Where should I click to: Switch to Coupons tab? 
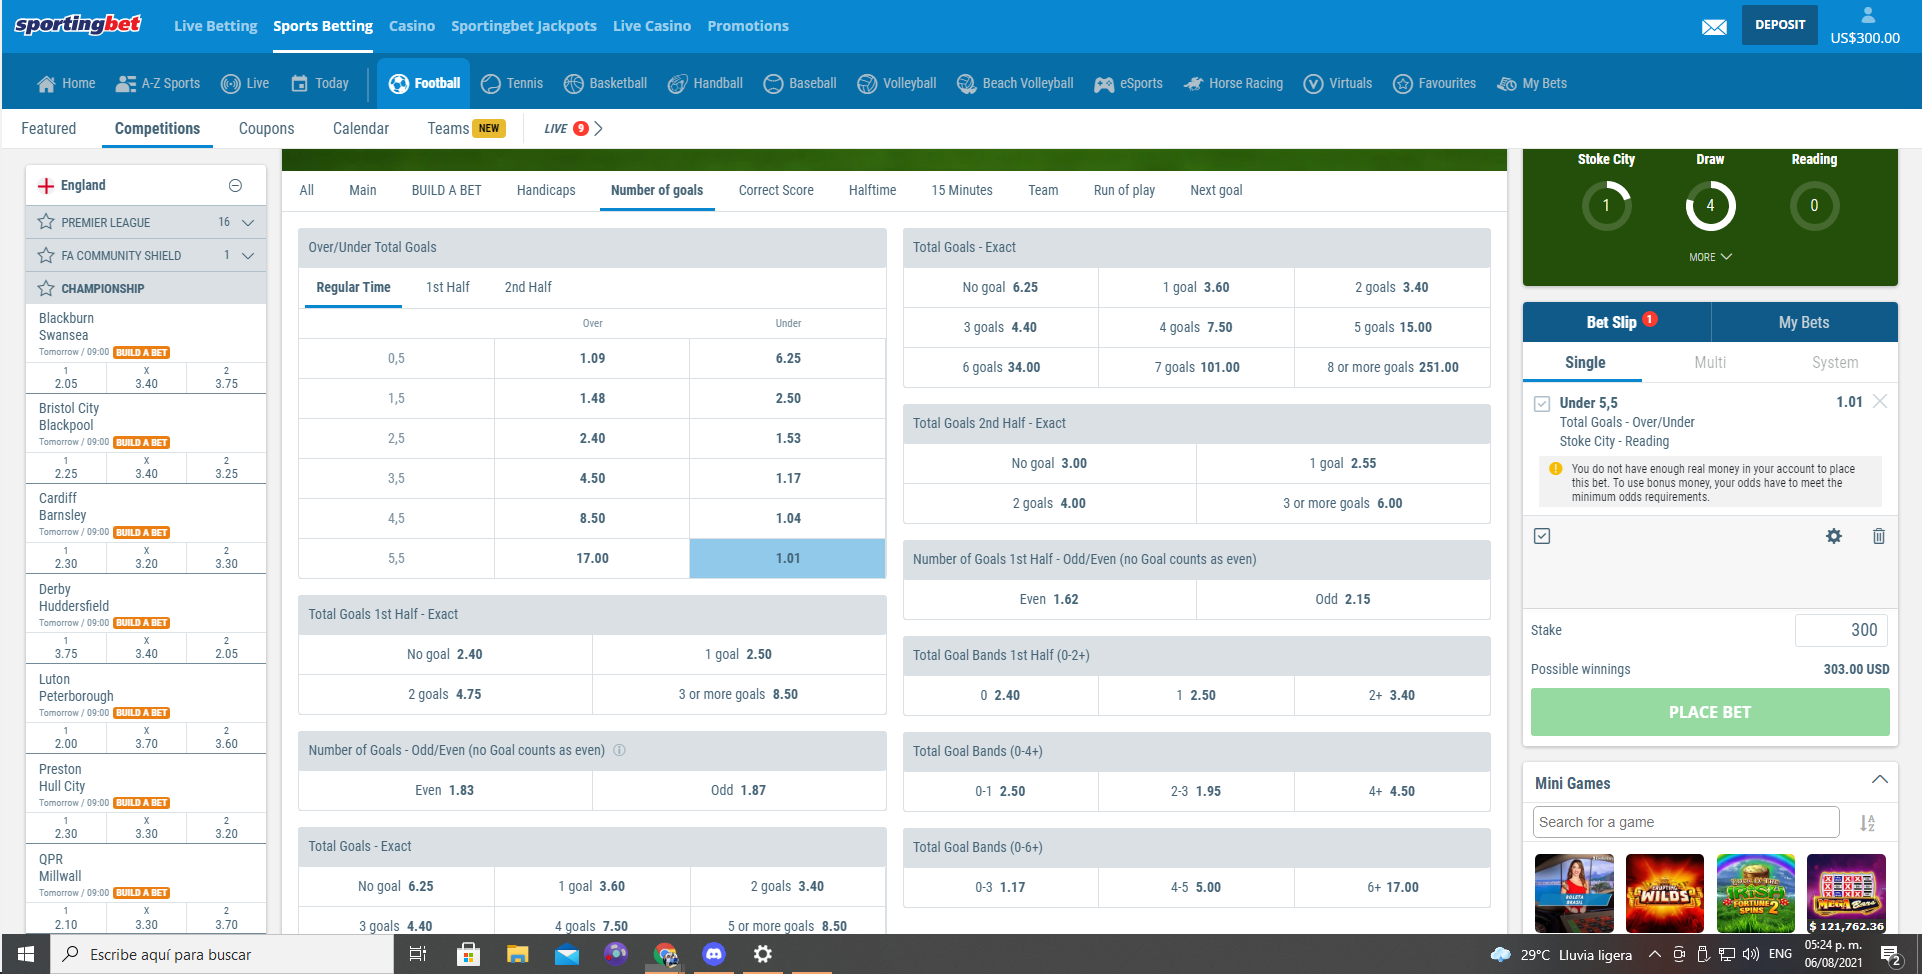[x=266, y=128]
